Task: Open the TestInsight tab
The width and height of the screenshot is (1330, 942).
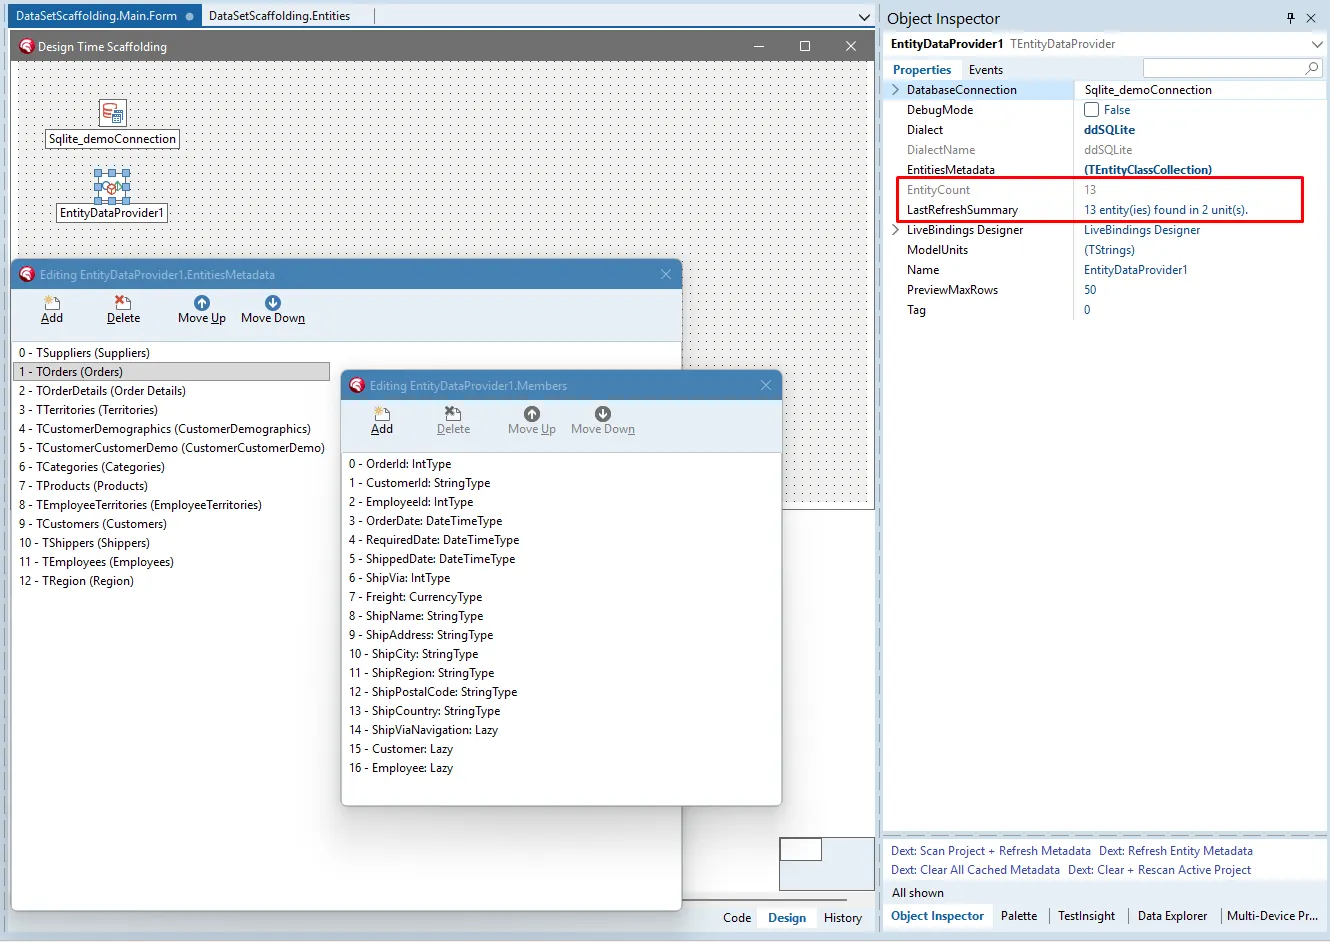Action: tap(1086, 916)
